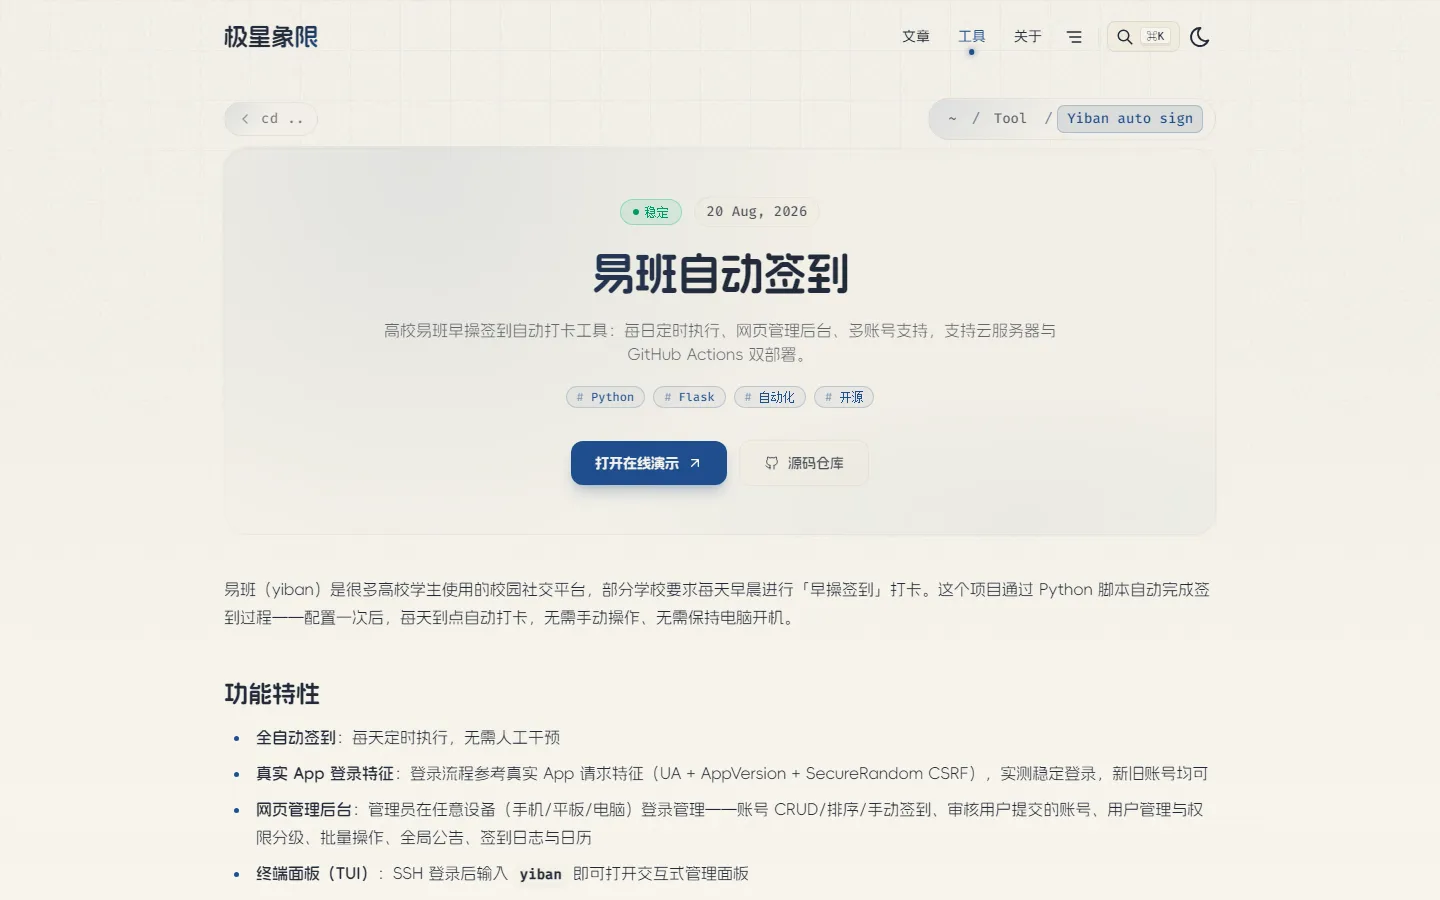Go to ~ home breadcrumb
Viewport: 1440px width, 900px height.
952,118
